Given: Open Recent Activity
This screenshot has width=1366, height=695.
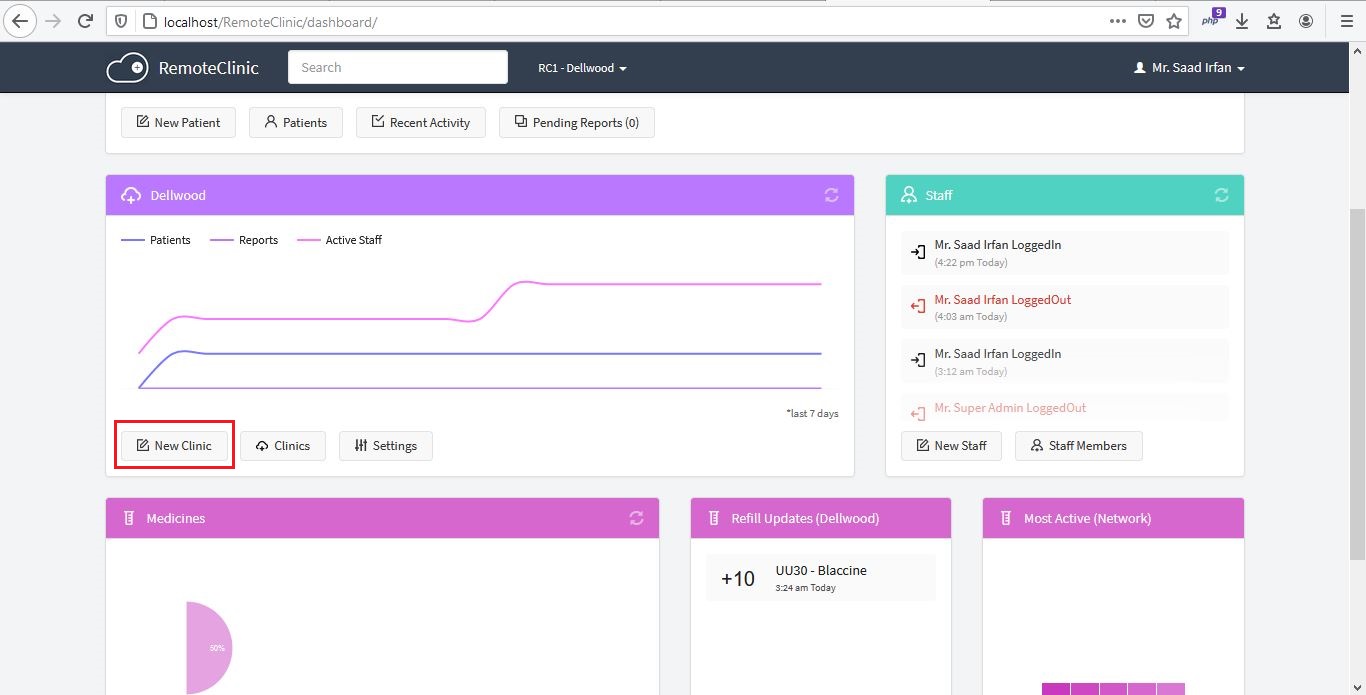Looking at the screenshot, I should click(420, 122).
